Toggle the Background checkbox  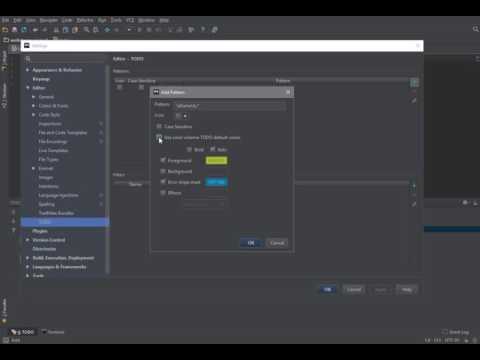(163, 171)
